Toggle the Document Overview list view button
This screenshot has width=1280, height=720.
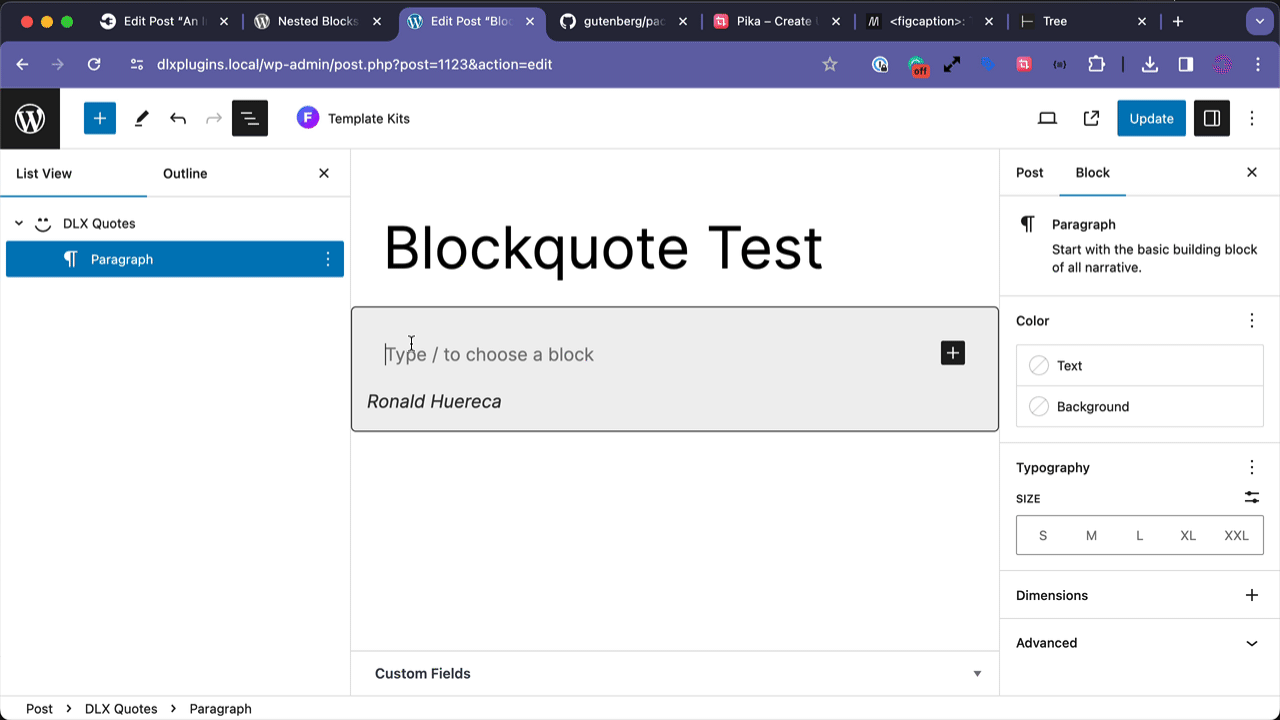pos(250,118)
